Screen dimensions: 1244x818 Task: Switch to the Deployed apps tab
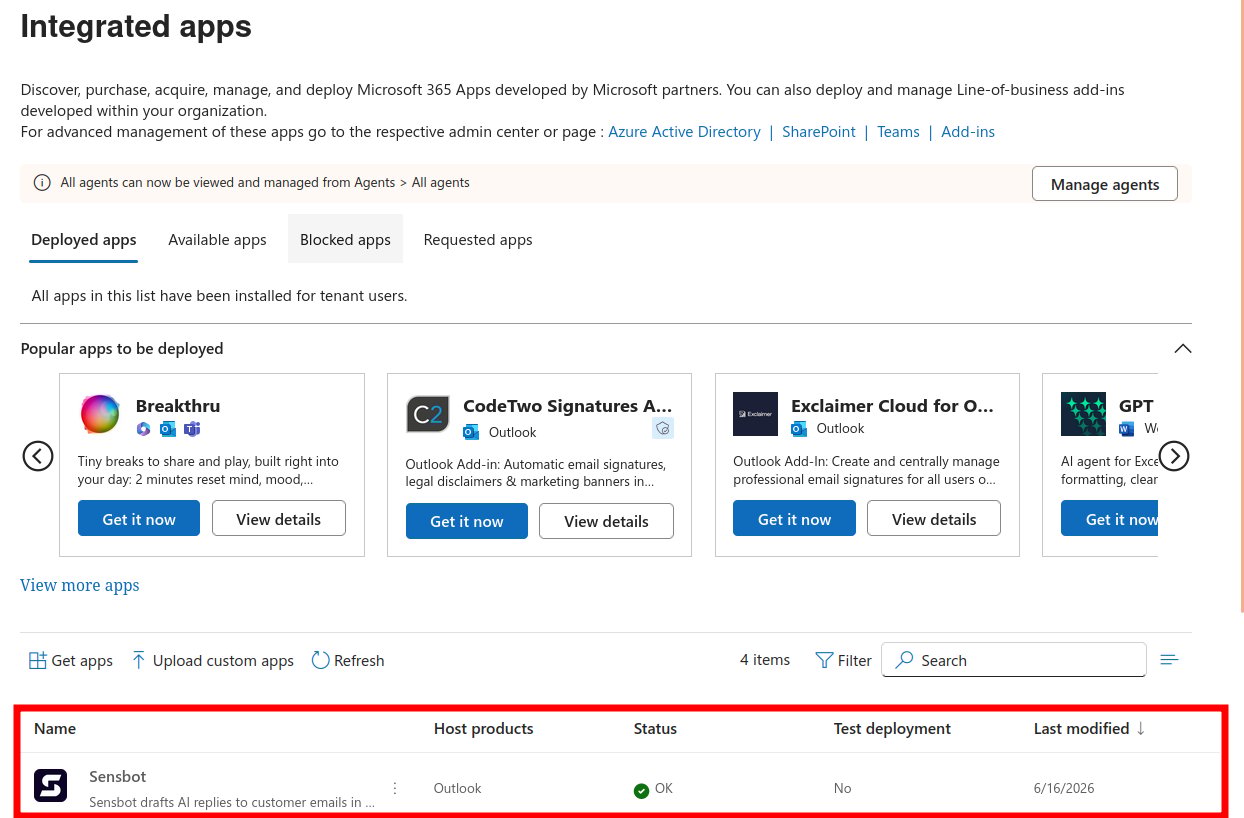click(x=84, y=240)
